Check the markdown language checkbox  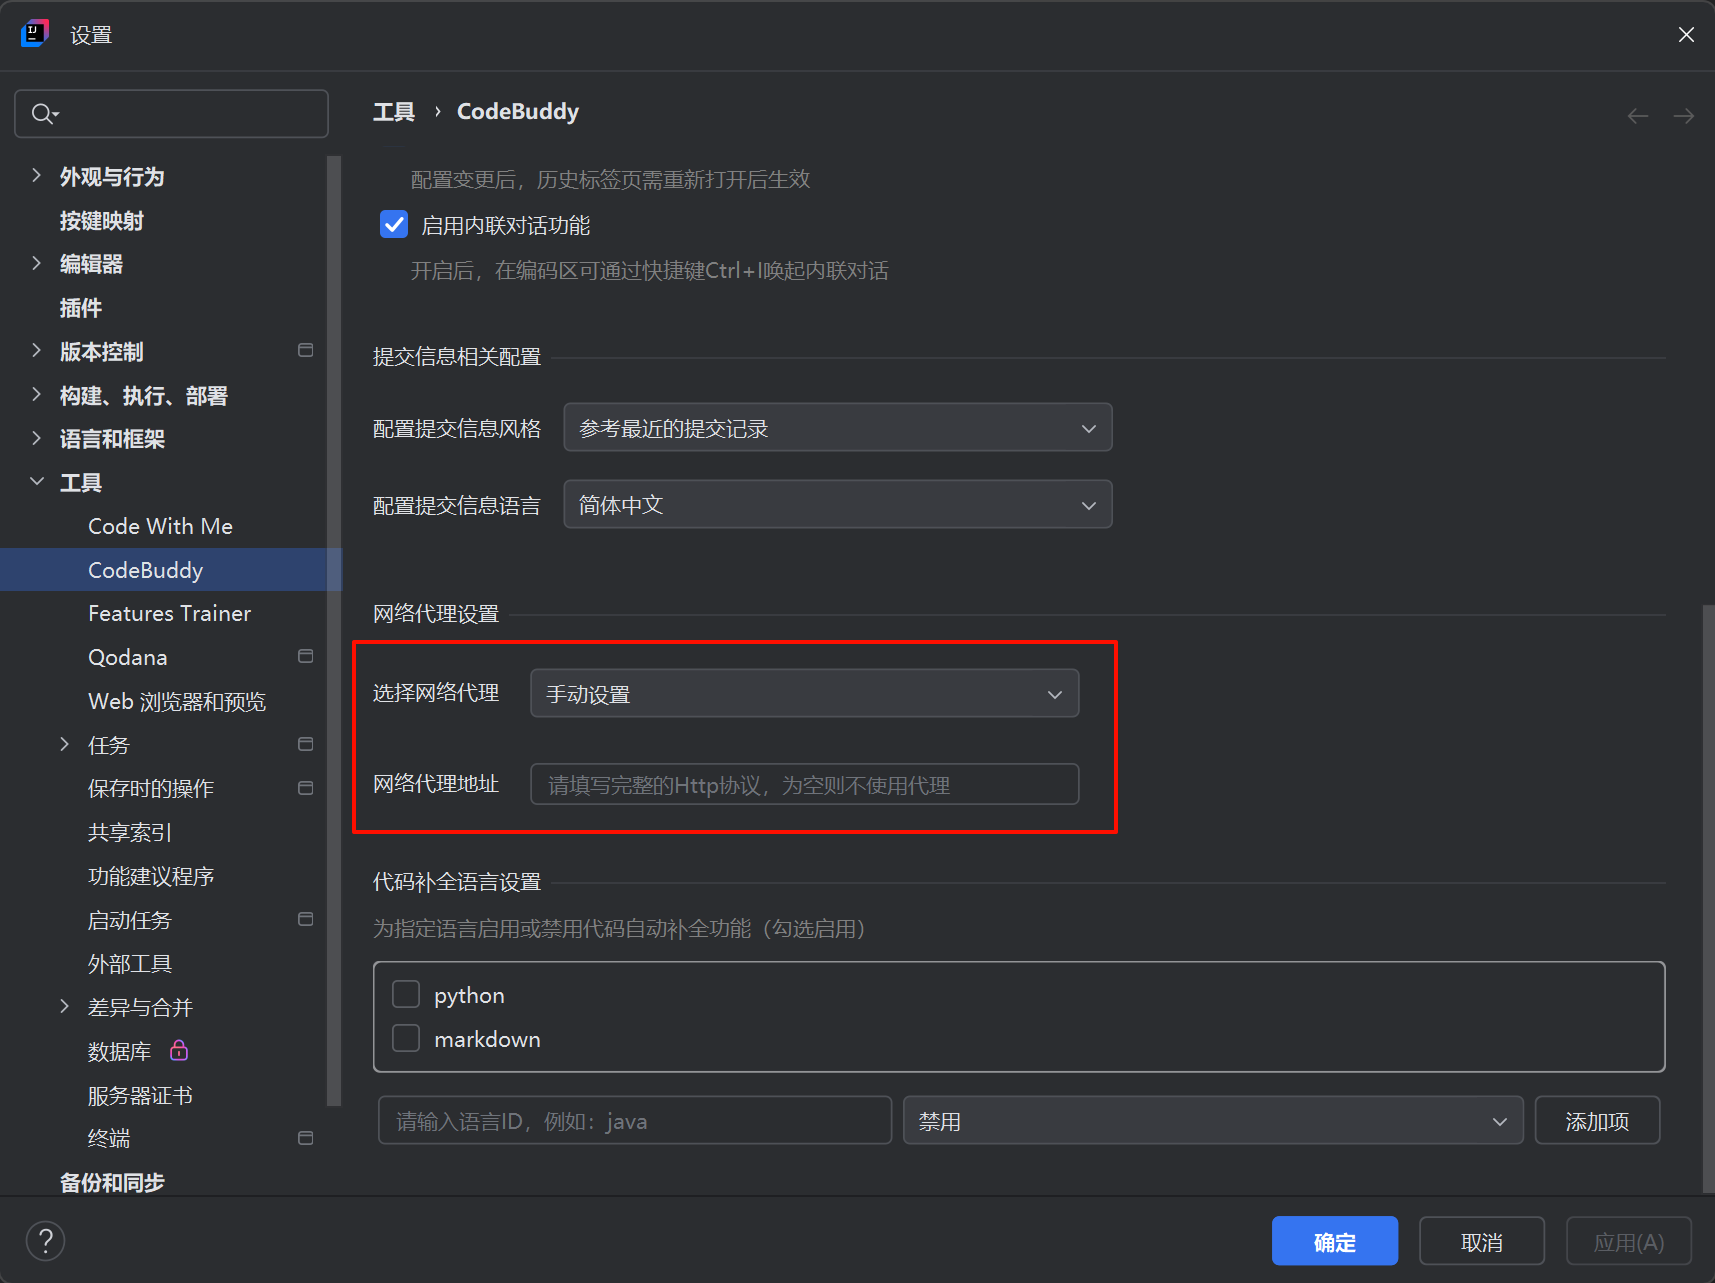coord(406,1039)
